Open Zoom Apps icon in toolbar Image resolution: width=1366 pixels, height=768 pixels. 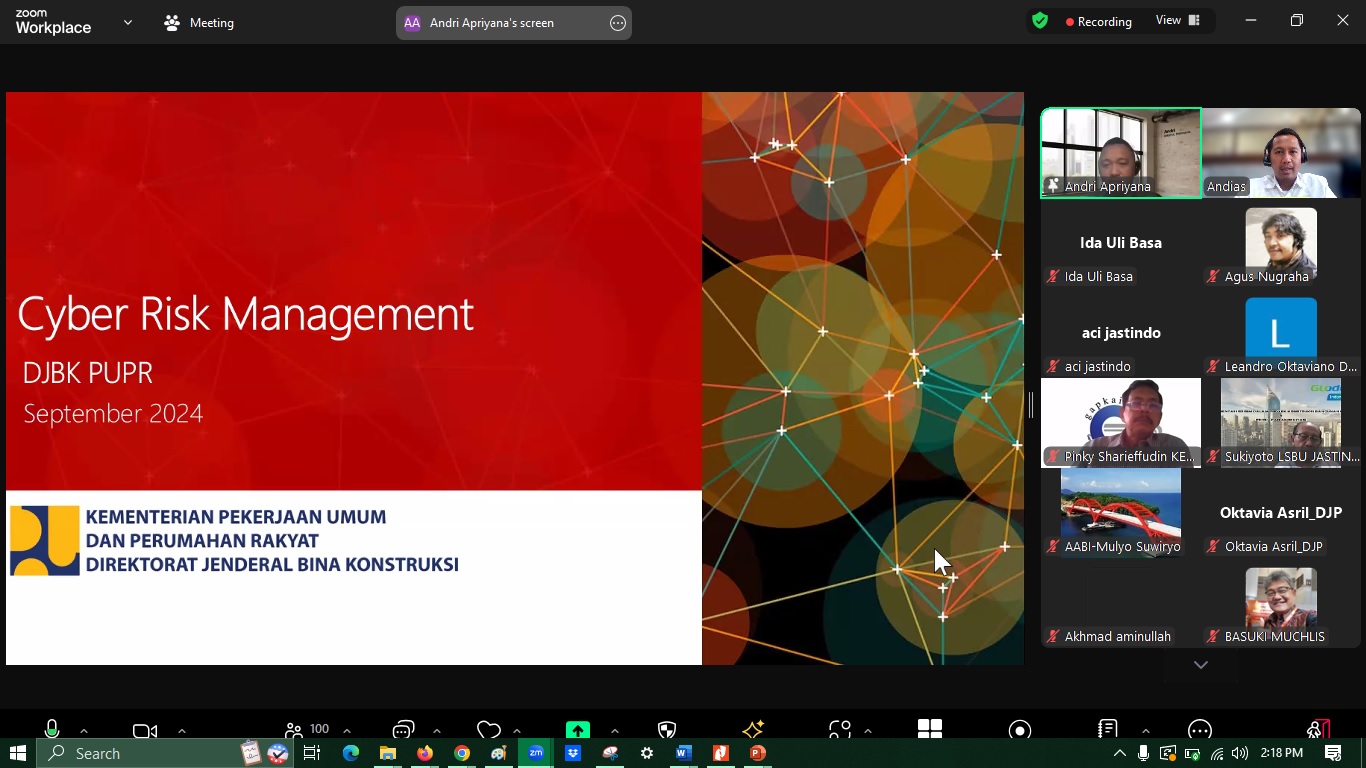pyautogui.click(x=840, y=730)
